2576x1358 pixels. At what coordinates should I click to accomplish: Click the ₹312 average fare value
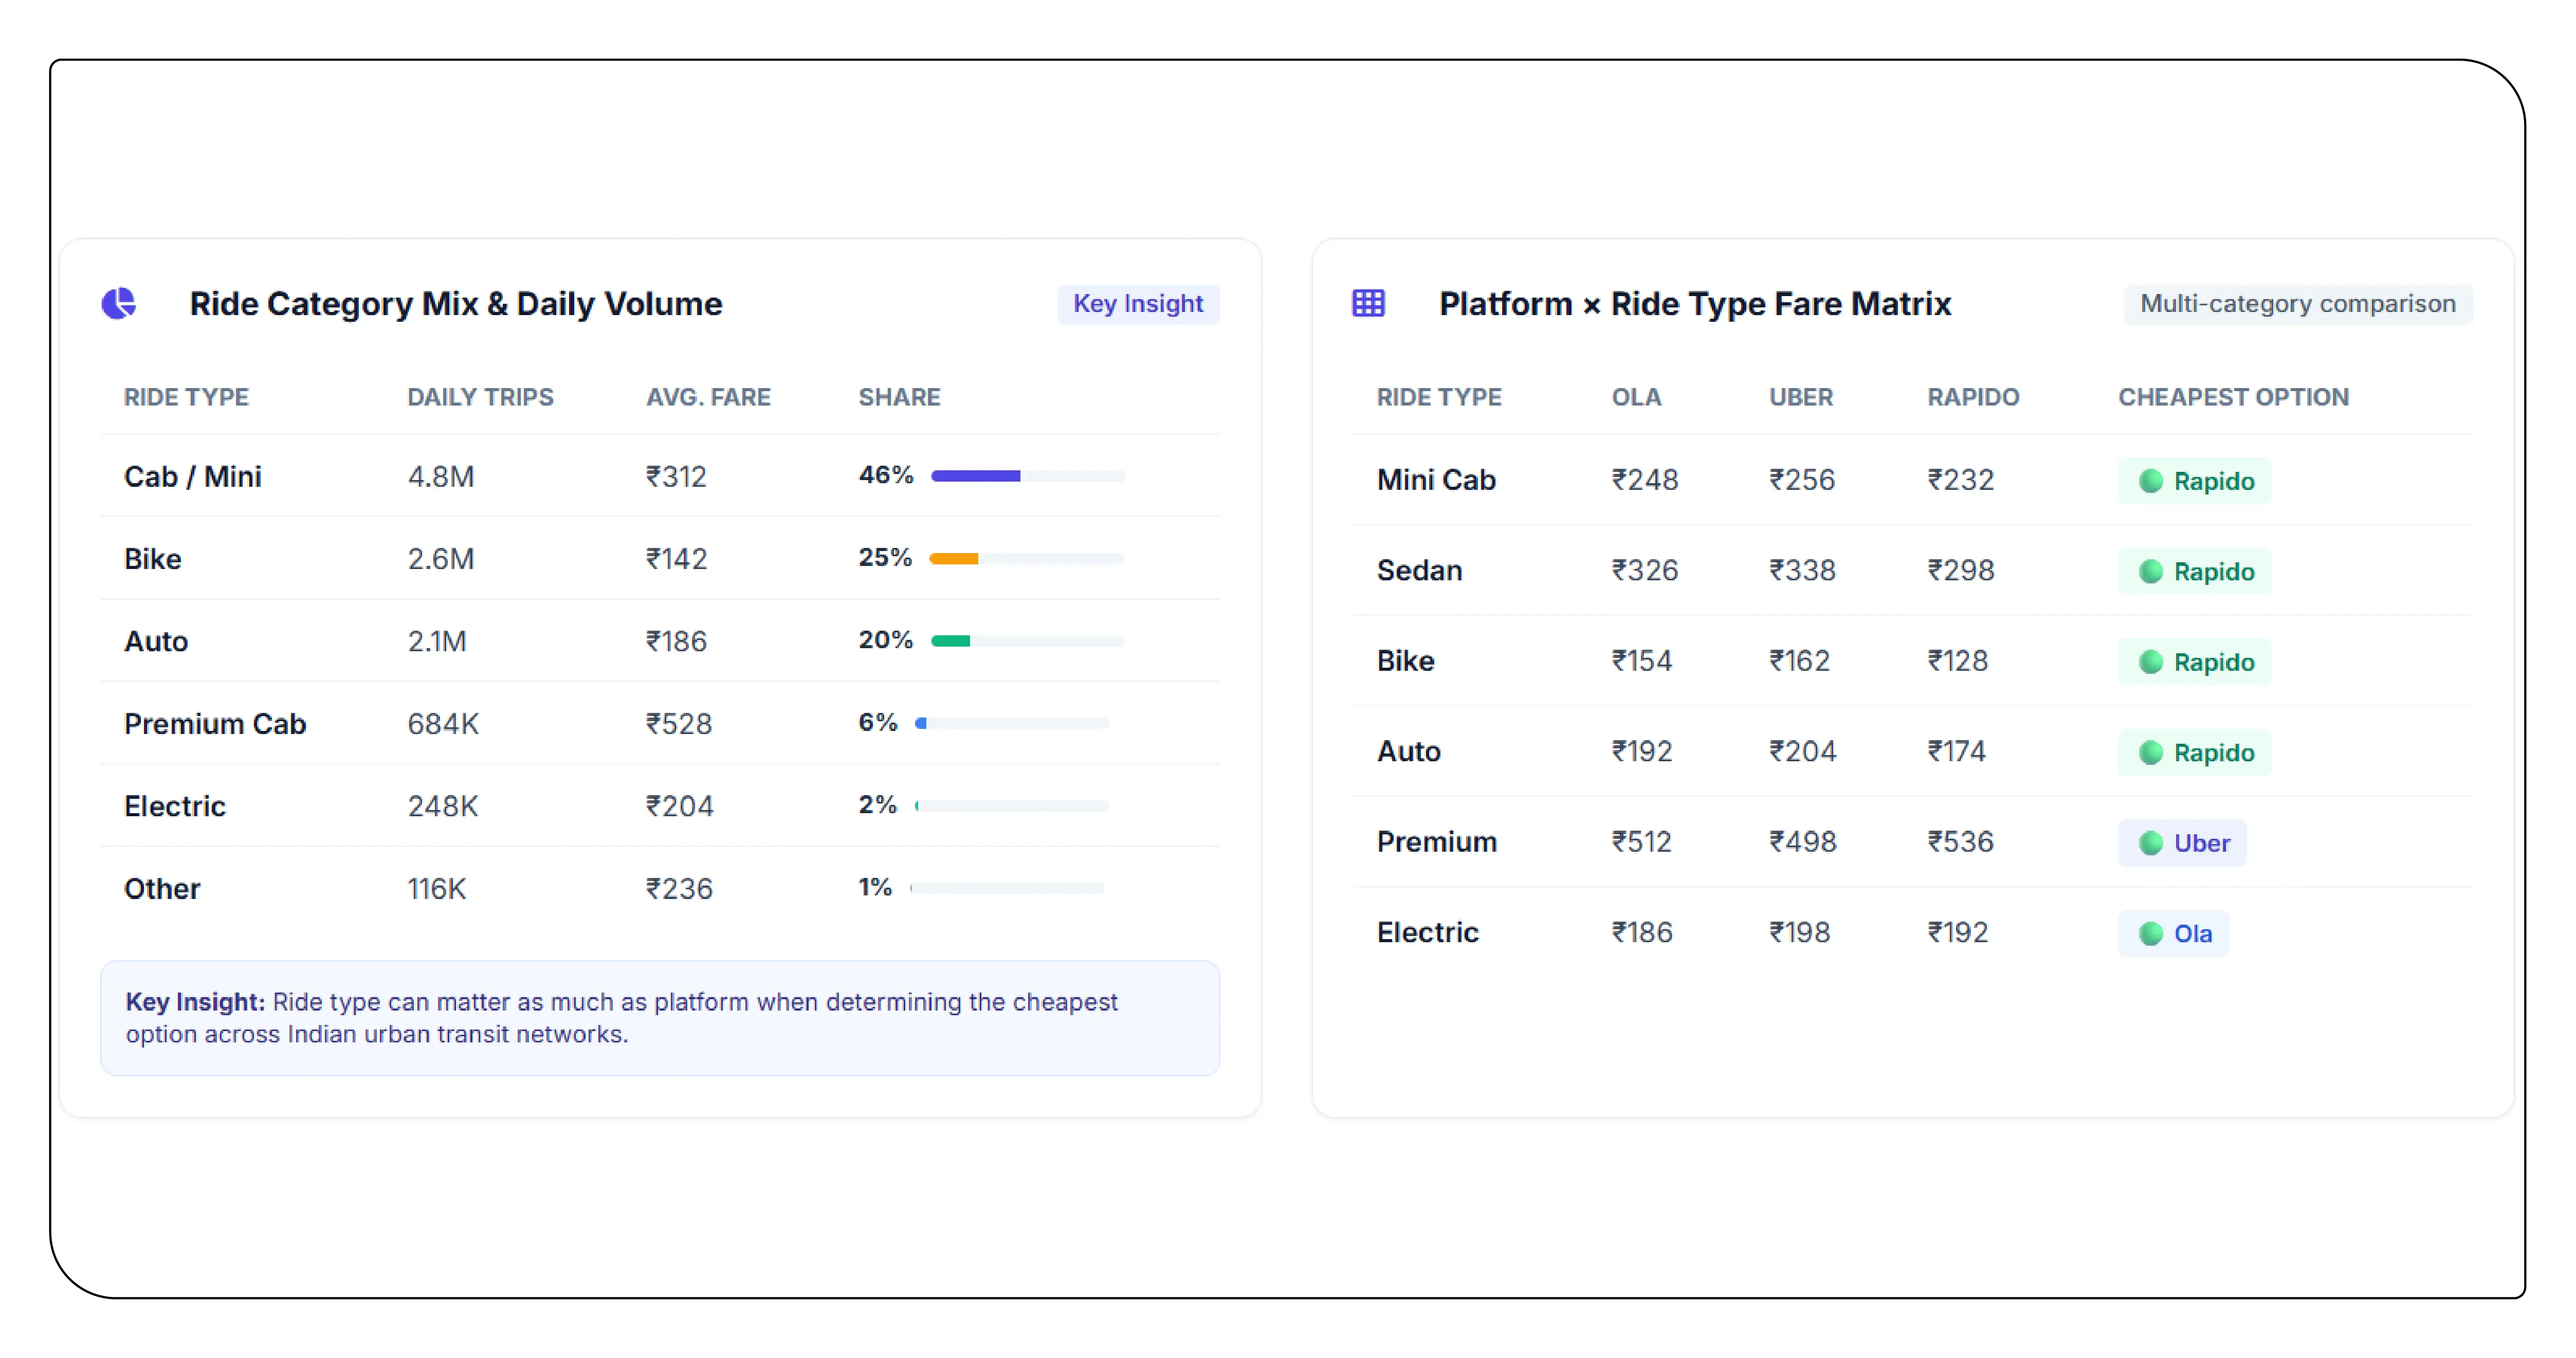coord(676,477)
